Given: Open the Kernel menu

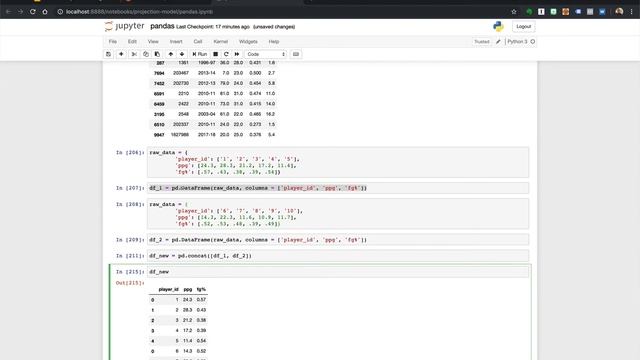Looking at the screenshot, I should click(221, 42).
